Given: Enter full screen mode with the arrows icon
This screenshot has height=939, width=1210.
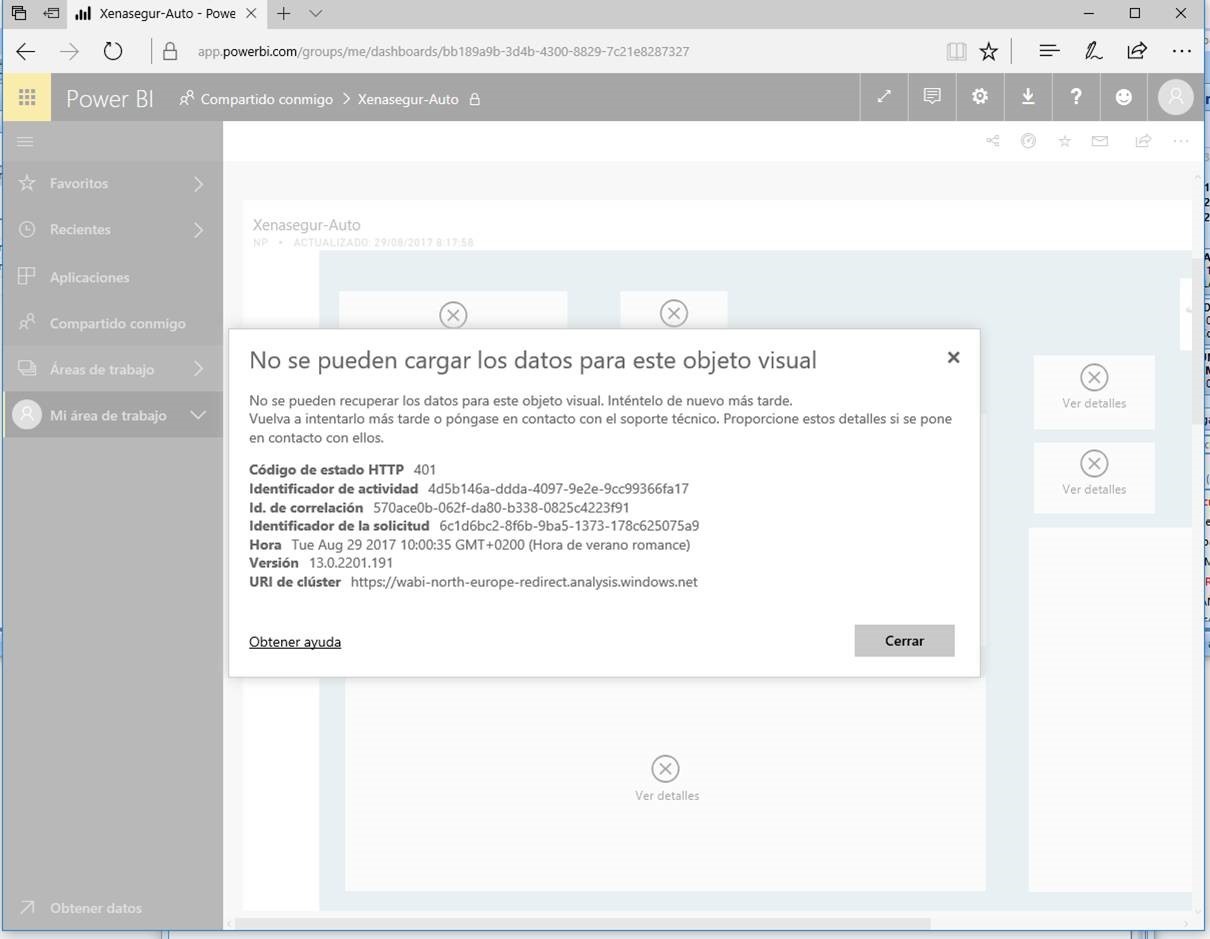Looking at the screenshot, I should click(x=884, y=97).
